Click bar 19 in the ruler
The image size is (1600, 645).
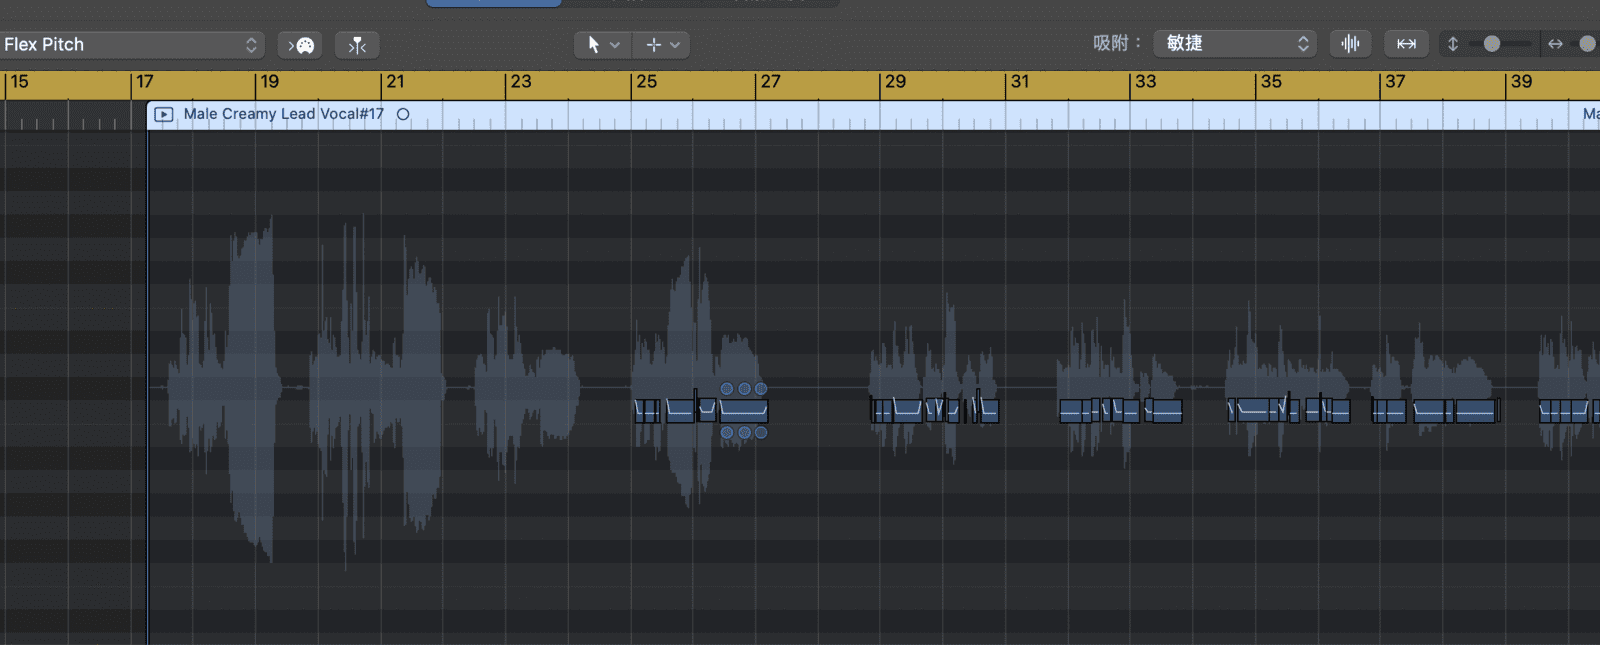270,82
